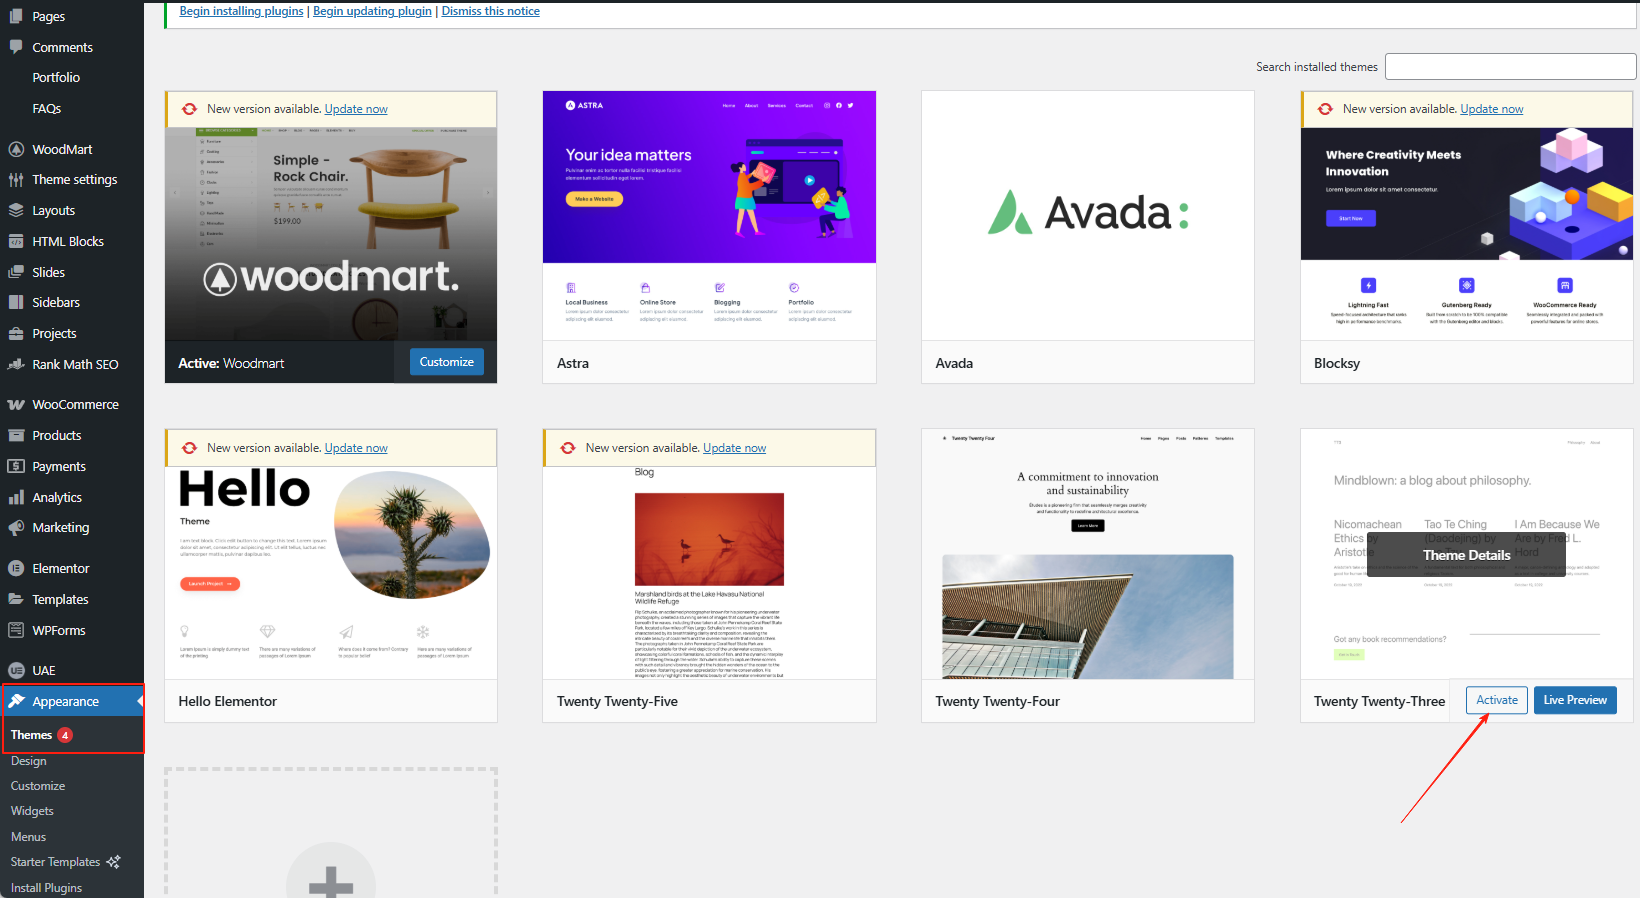Click the Themes update count badge
This screenshot has width=1640, height=898.
(65, 735)
